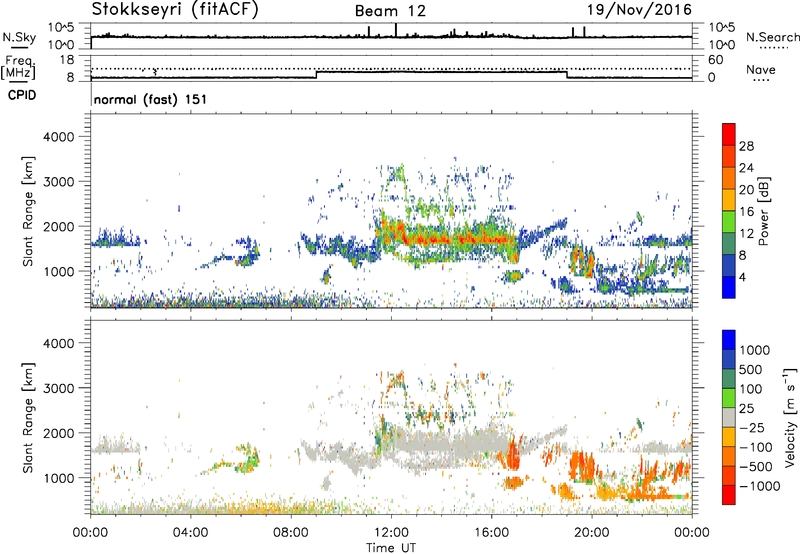Click the 4 tick on Power color bar
Screen dimensions: 800x554
click(742, 277)
